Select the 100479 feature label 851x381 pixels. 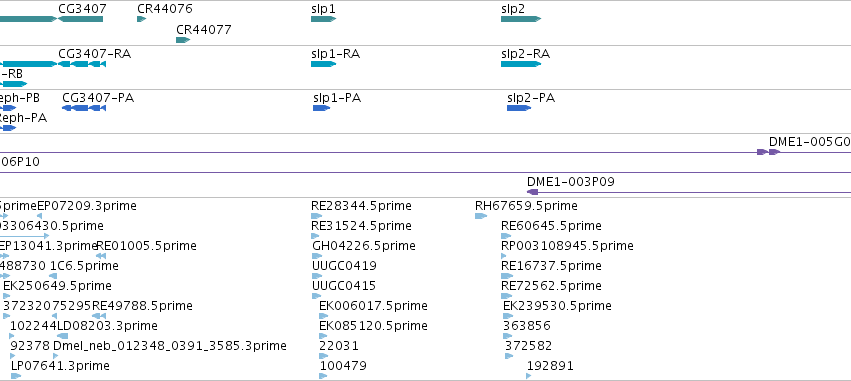point(343,366)
